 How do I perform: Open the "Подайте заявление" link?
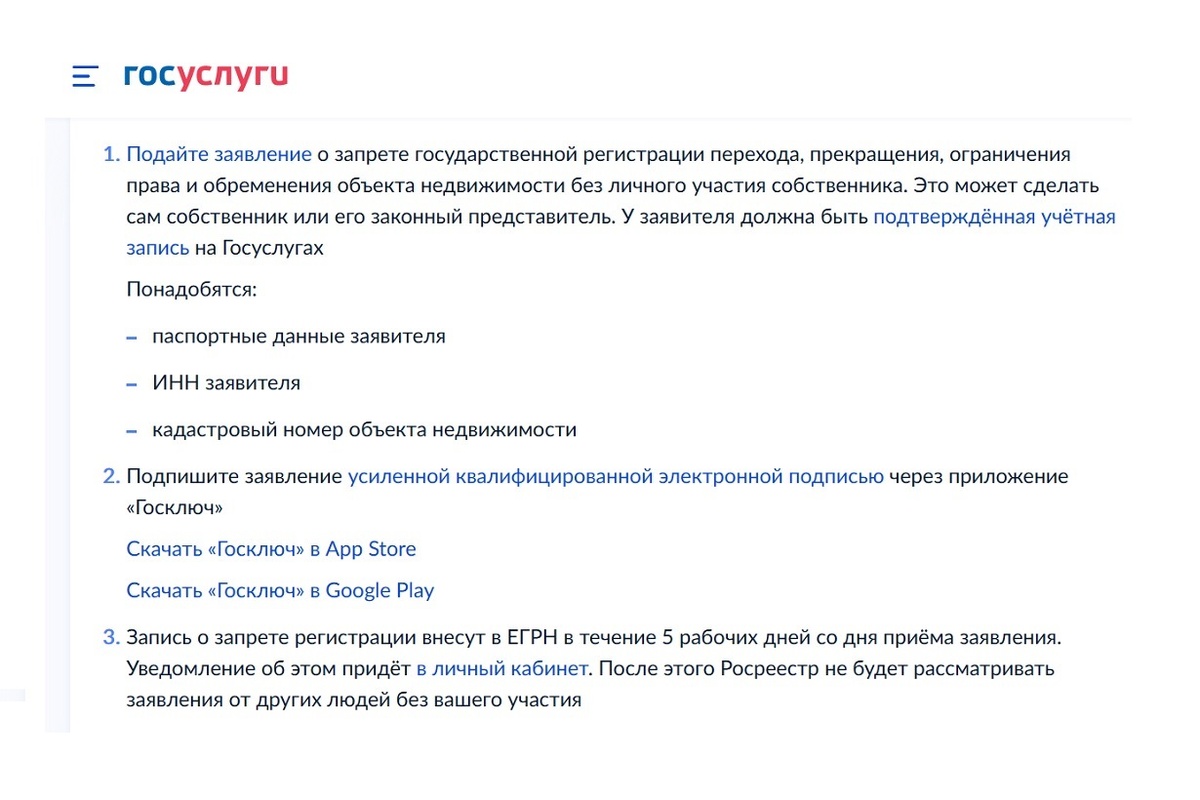tap(219, 154)
